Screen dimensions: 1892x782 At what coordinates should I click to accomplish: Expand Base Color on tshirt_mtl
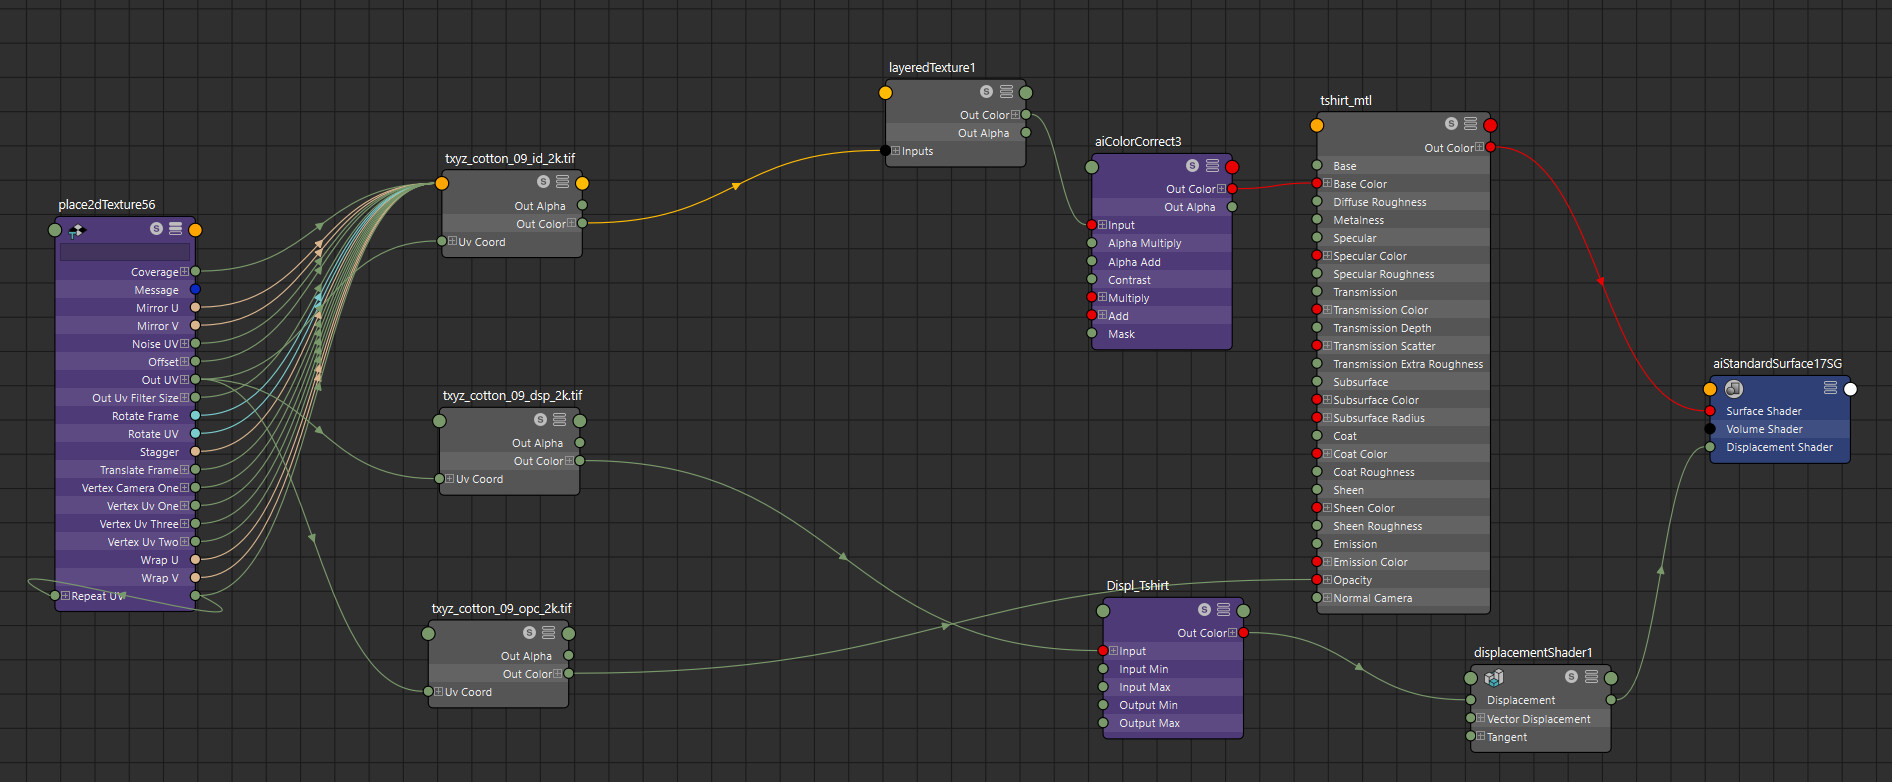[x=1327, y=184]
